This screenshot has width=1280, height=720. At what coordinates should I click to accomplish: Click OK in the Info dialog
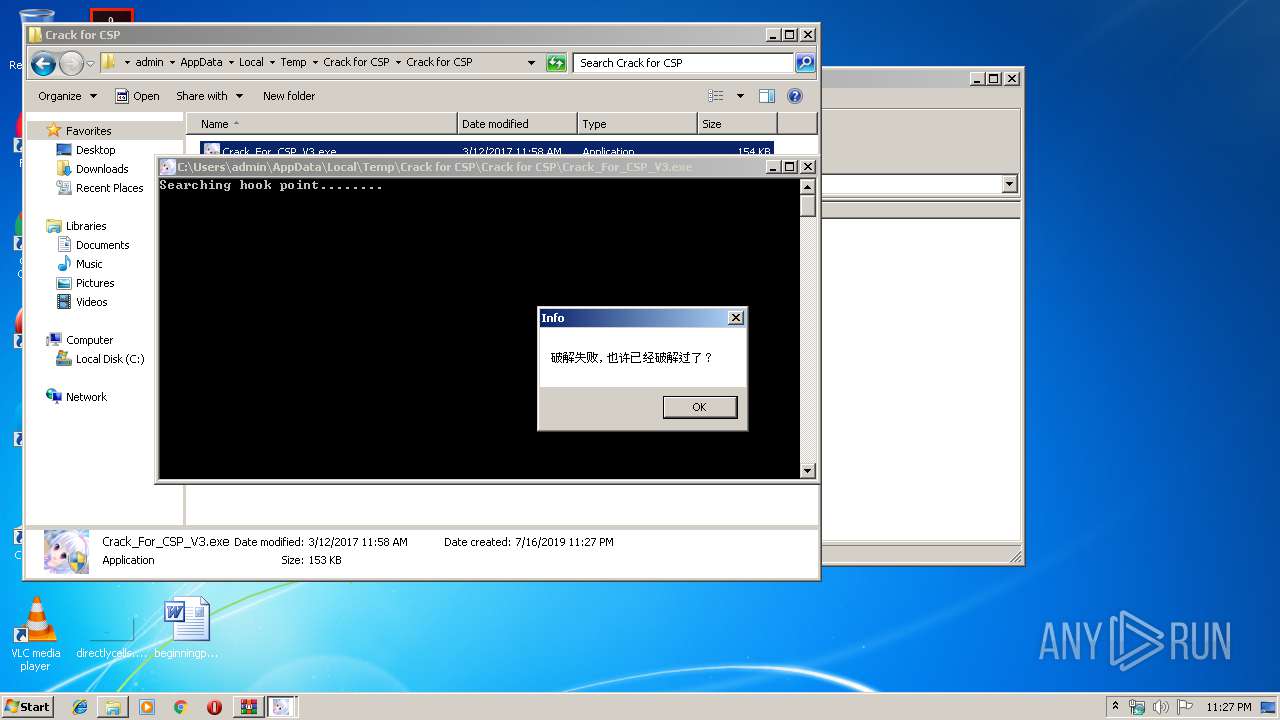699,407
